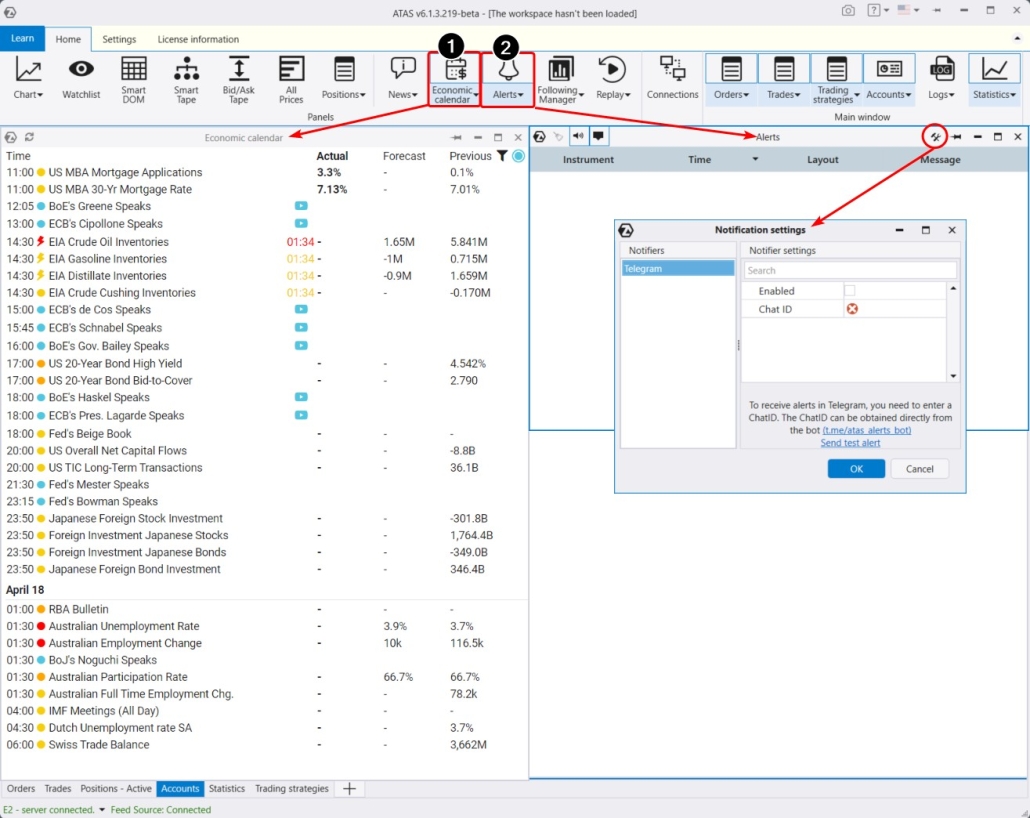Screen dimensions: 1030x818
Task: Click OK in Notification settings
Action: (855, 469)
